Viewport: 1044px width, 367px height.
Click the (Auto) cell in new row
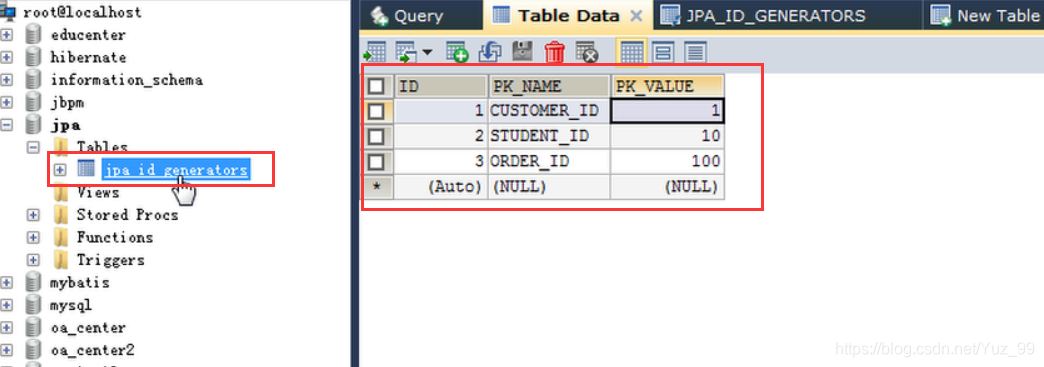pyautogui.click(x=441, y=187)
